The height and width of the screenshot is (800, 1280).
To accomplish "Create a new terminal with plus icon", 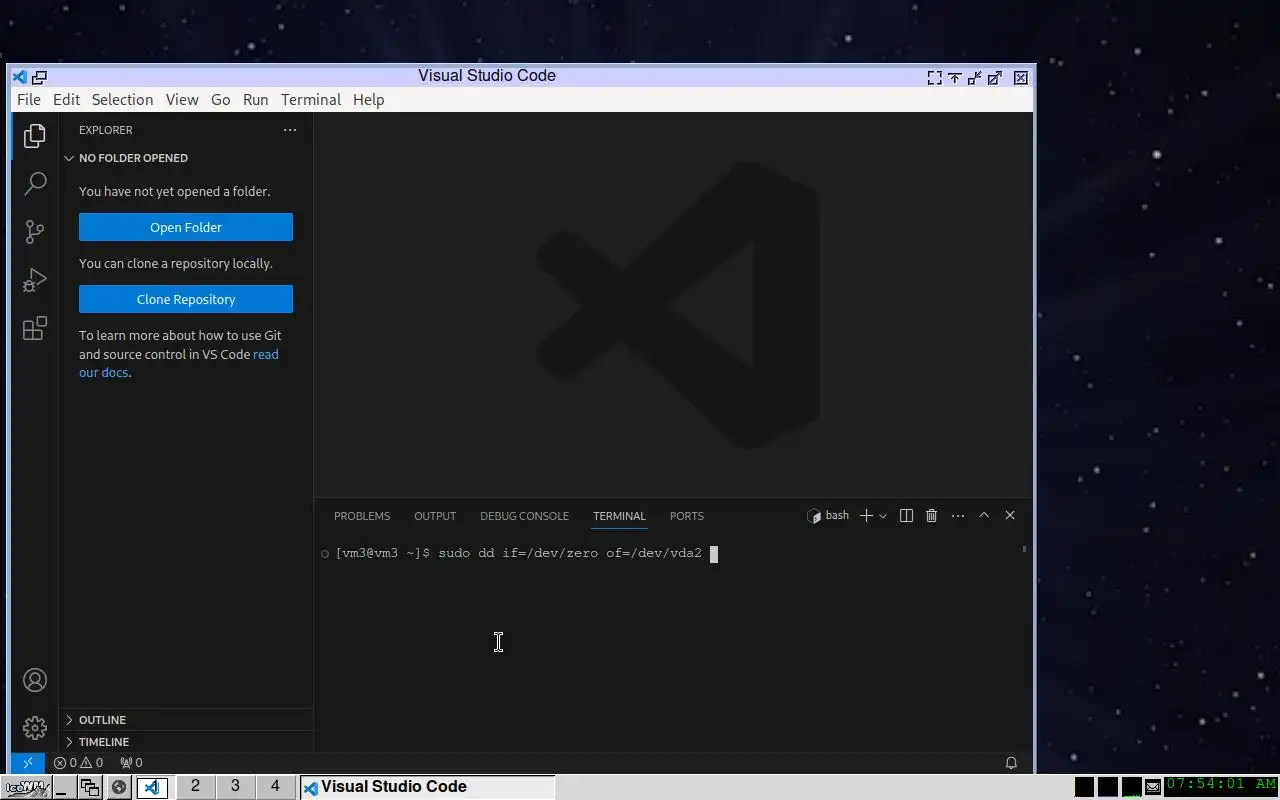I will (866, 516).
